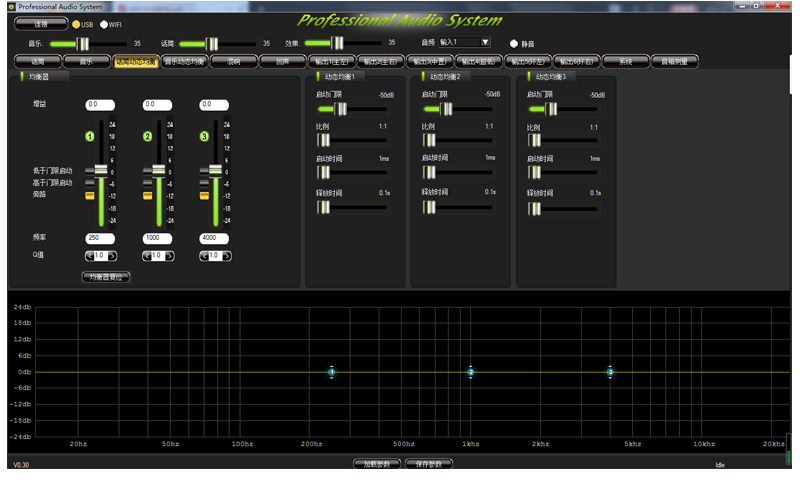Decrease Q value for band 3
The width and height of the screenshot is (800, 482).
pos(204,256)
